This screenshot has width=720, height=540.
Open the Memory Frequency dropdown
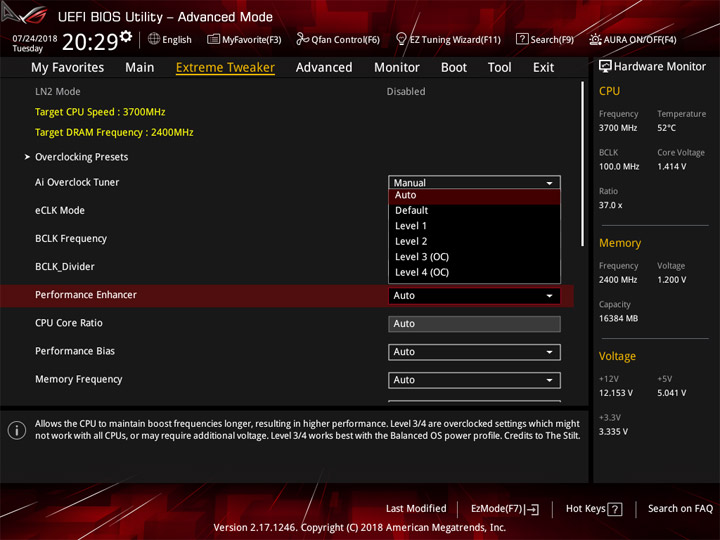pyautogui.click(x=474, y=380)
